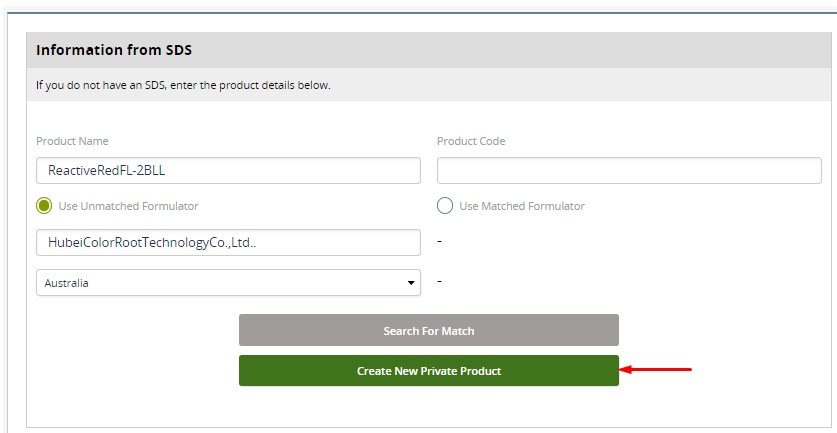This screenshot has width=837, height=433.
Task: Click the Product Name field label
Action: (x=72, y=141)
